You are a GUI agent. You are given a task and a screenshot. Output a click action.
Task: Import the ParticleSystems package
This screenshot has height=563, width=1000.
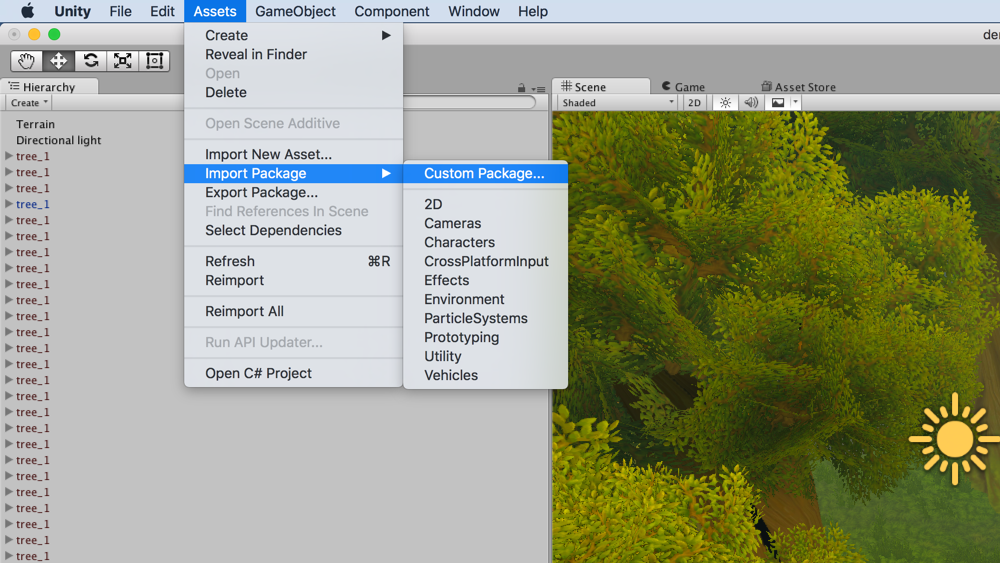[x=485, y=318]
